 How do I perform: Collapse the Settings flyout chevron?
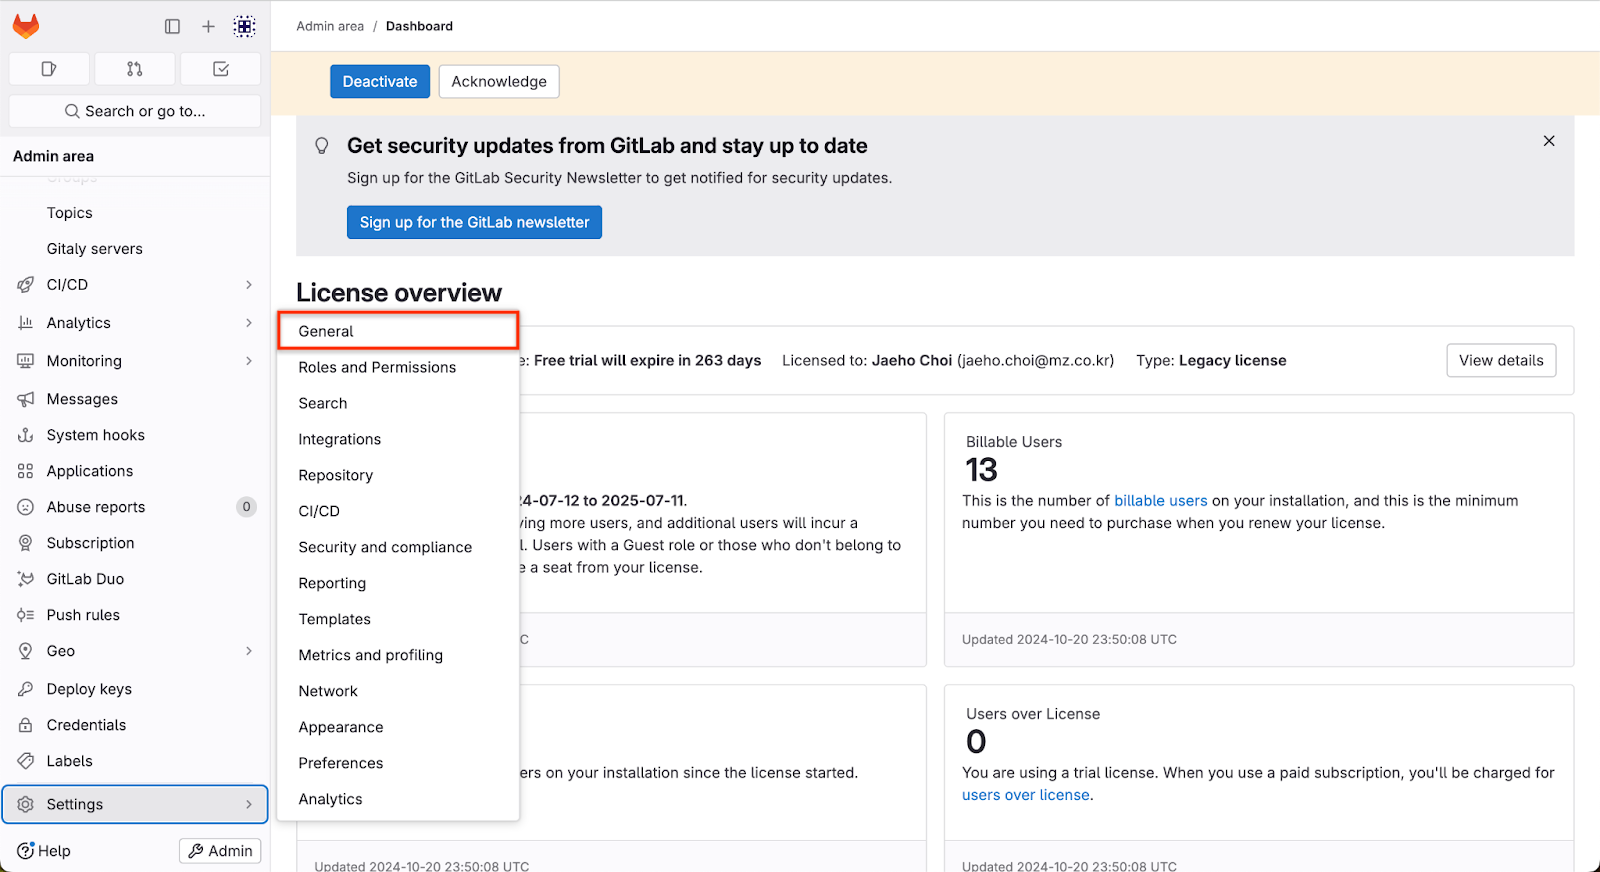[249, 804]
